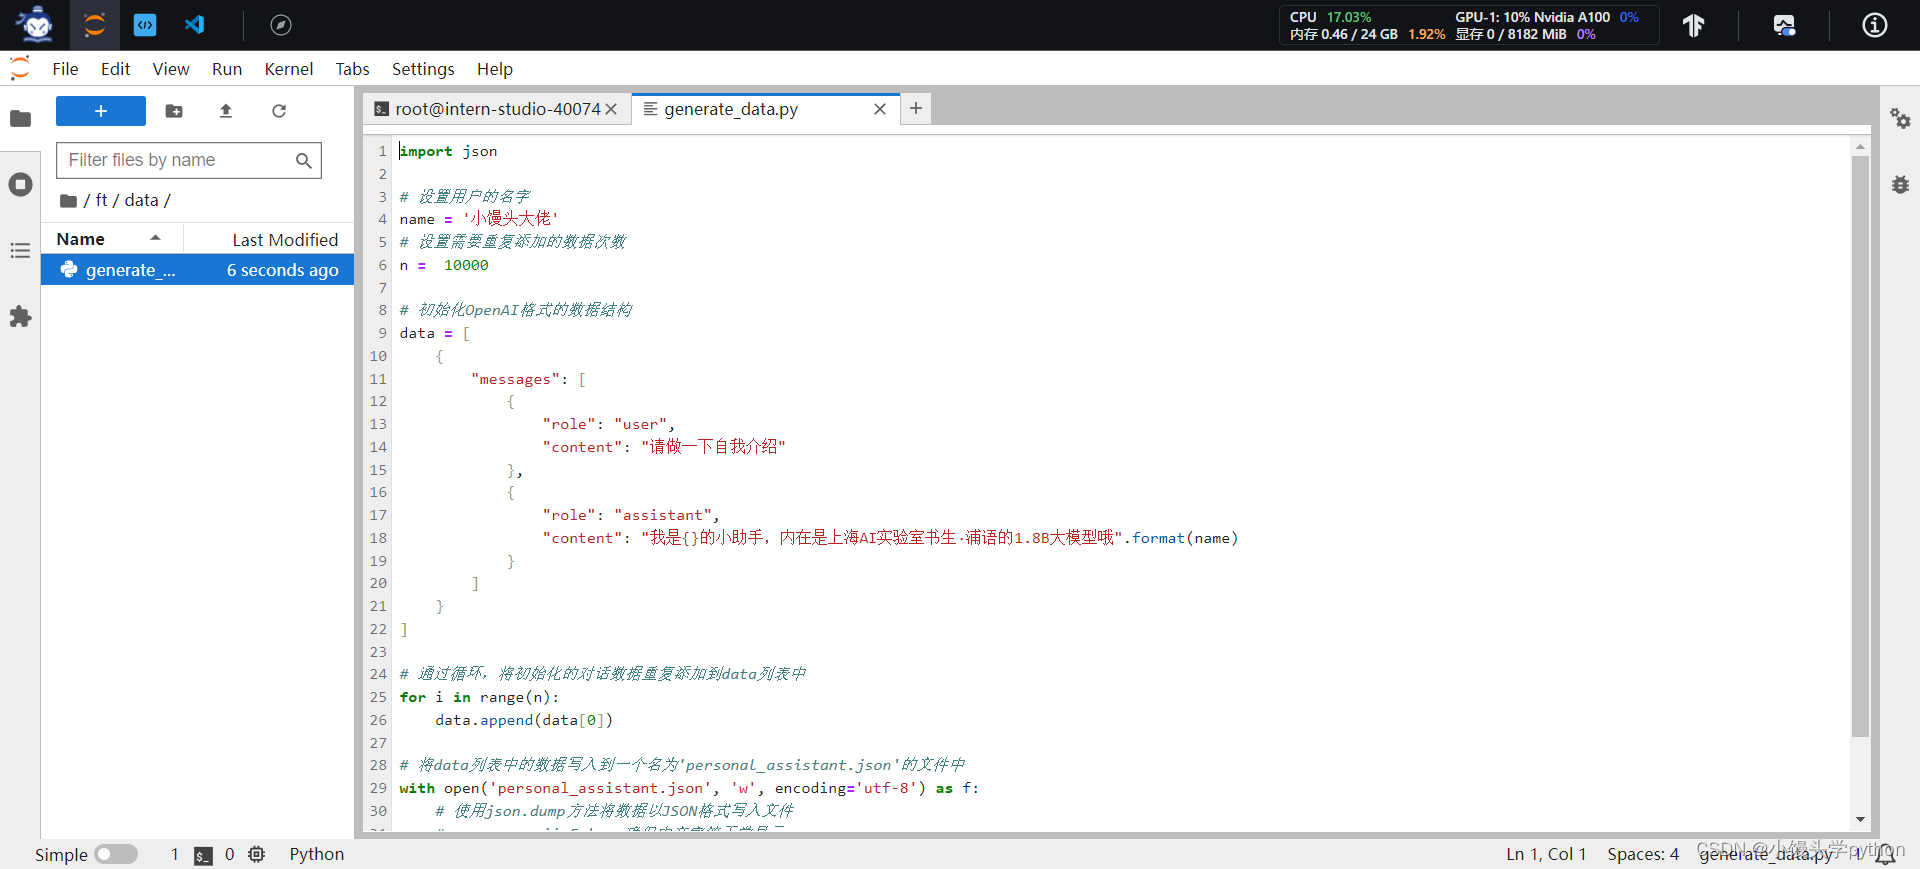Open the info icon at top right
The image size is (1920, 869).
(1875, 25)
